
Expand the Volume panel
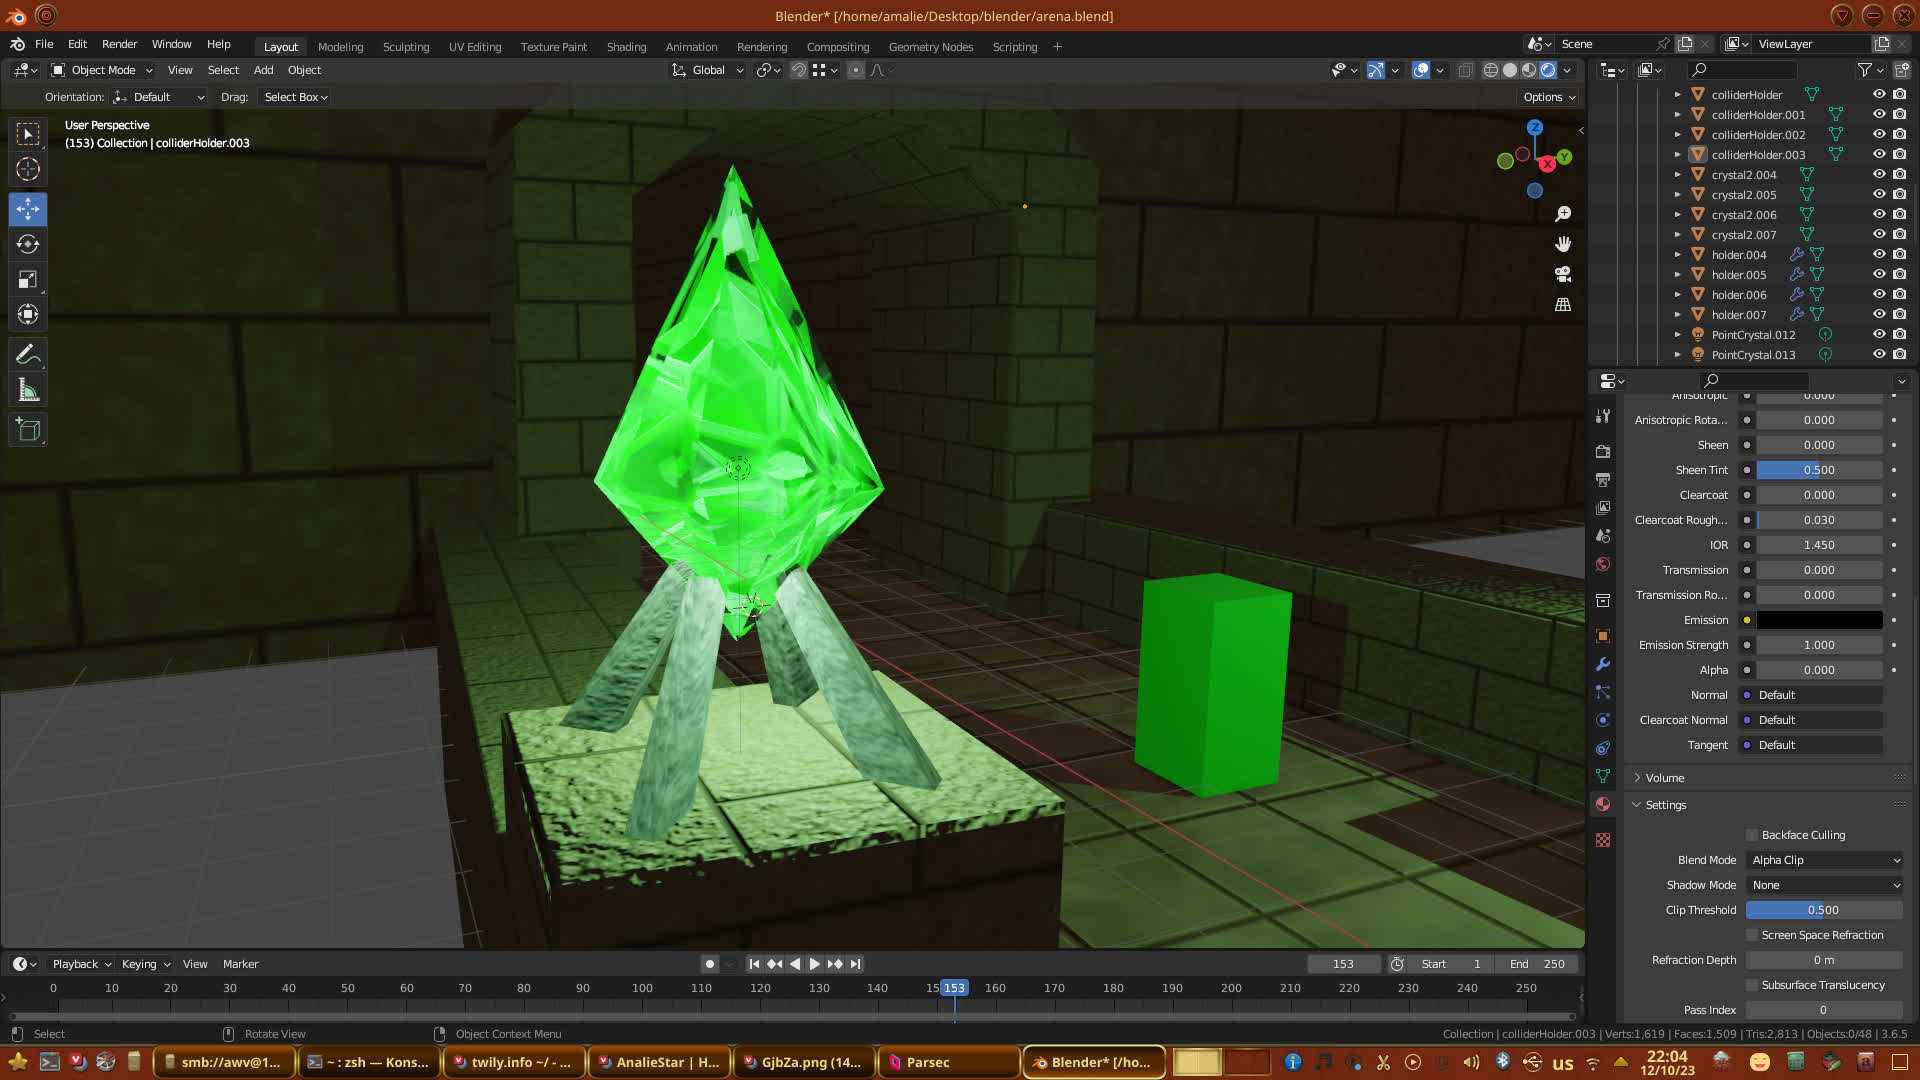coord(1665,778)
